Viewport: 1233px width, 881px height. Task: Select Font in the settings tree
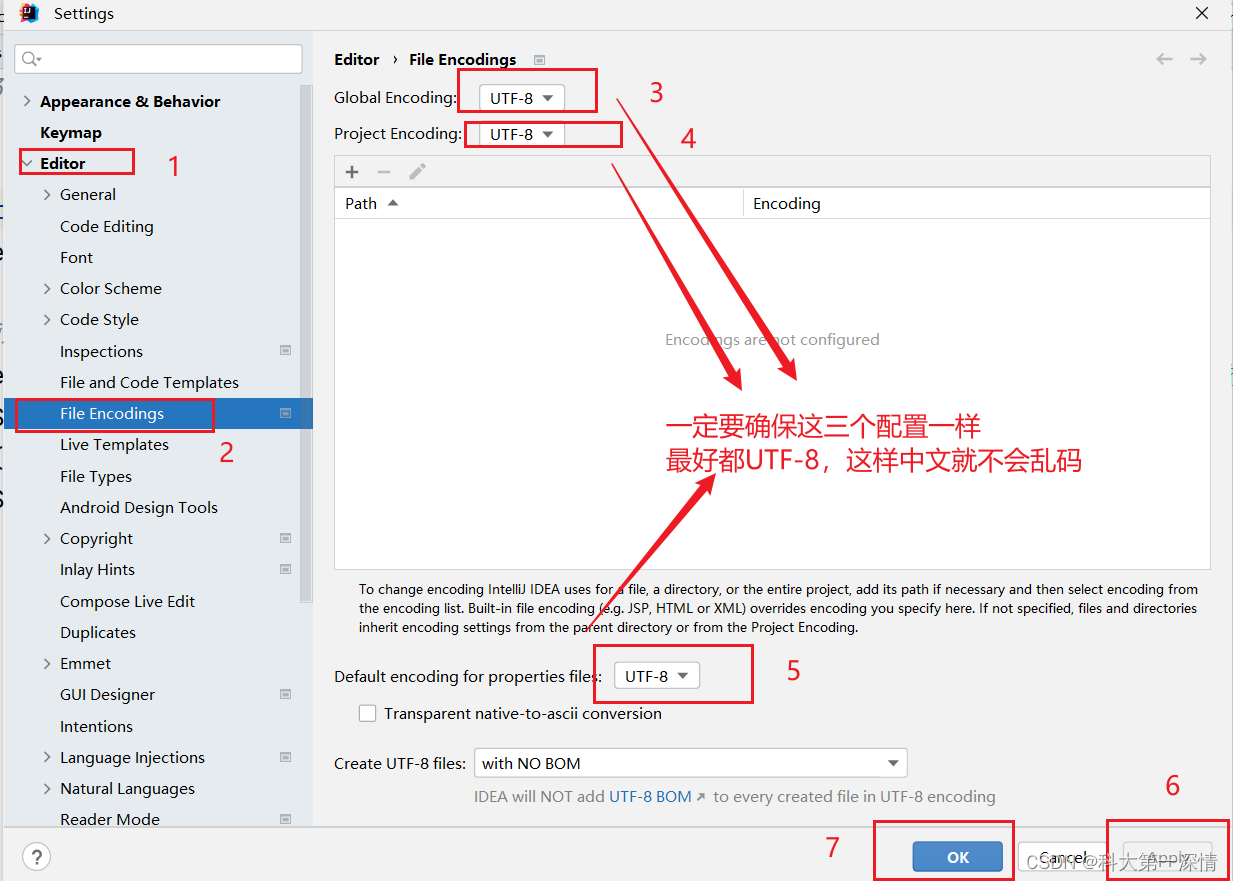pyautogui.click(x=76, y=257)
